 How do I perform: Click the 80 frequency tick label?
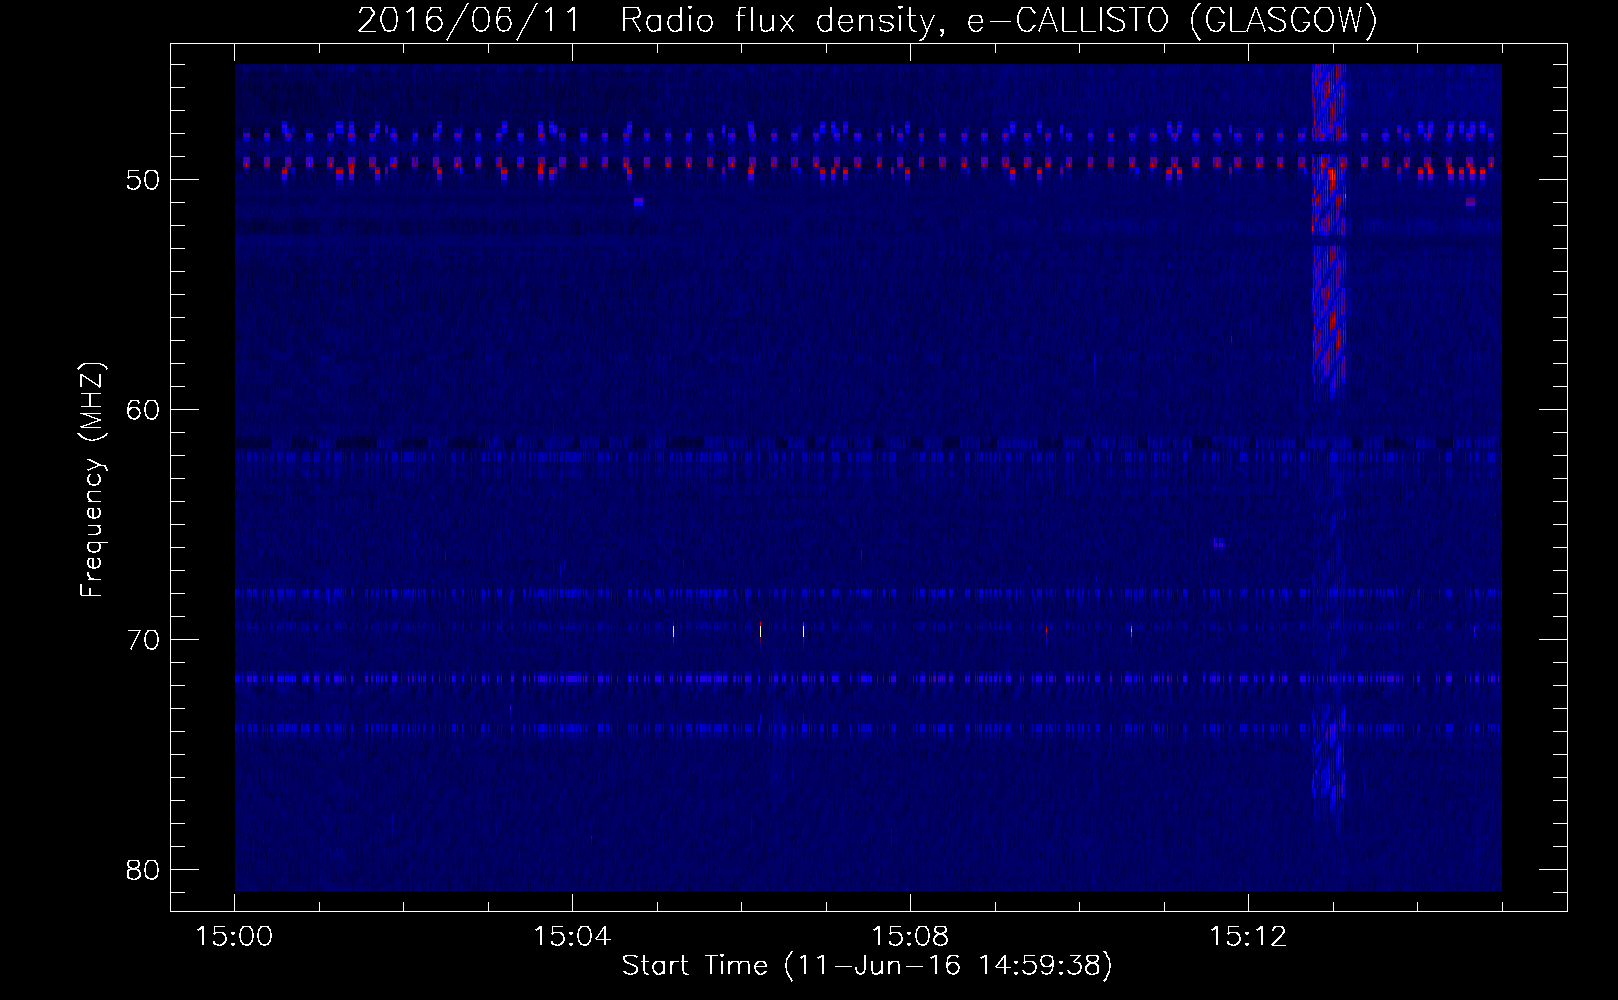[143, 869]
